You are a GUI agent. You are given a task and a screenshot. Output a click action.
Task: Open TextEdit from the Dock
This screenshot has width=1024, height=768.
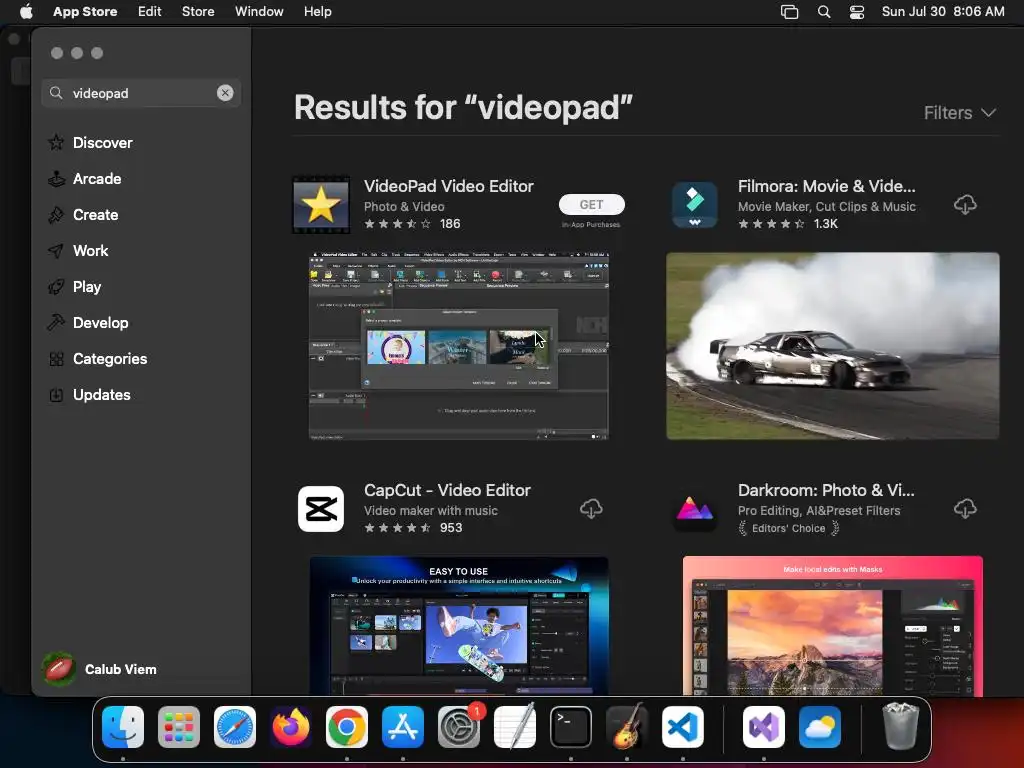pyautogui.click(x=515, y=727)
